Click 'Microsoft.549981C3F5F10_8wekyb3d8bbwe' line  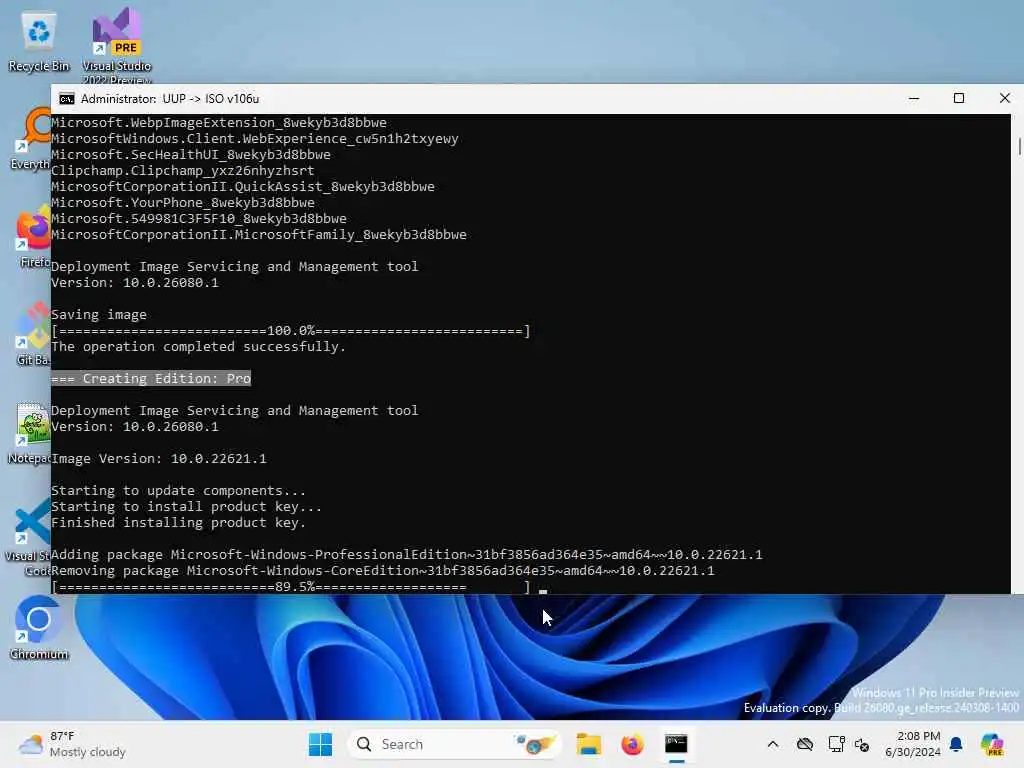(x=199, y=219)
